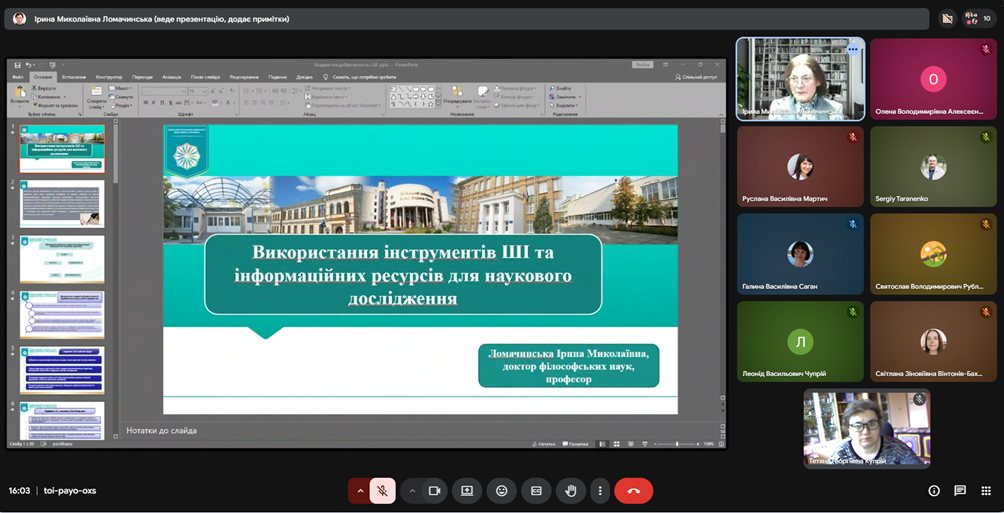The height and width of the screenshot is (513, 1004).
Task: Select Sergiy Taranenko's participant tile
Action: point(933,166)
